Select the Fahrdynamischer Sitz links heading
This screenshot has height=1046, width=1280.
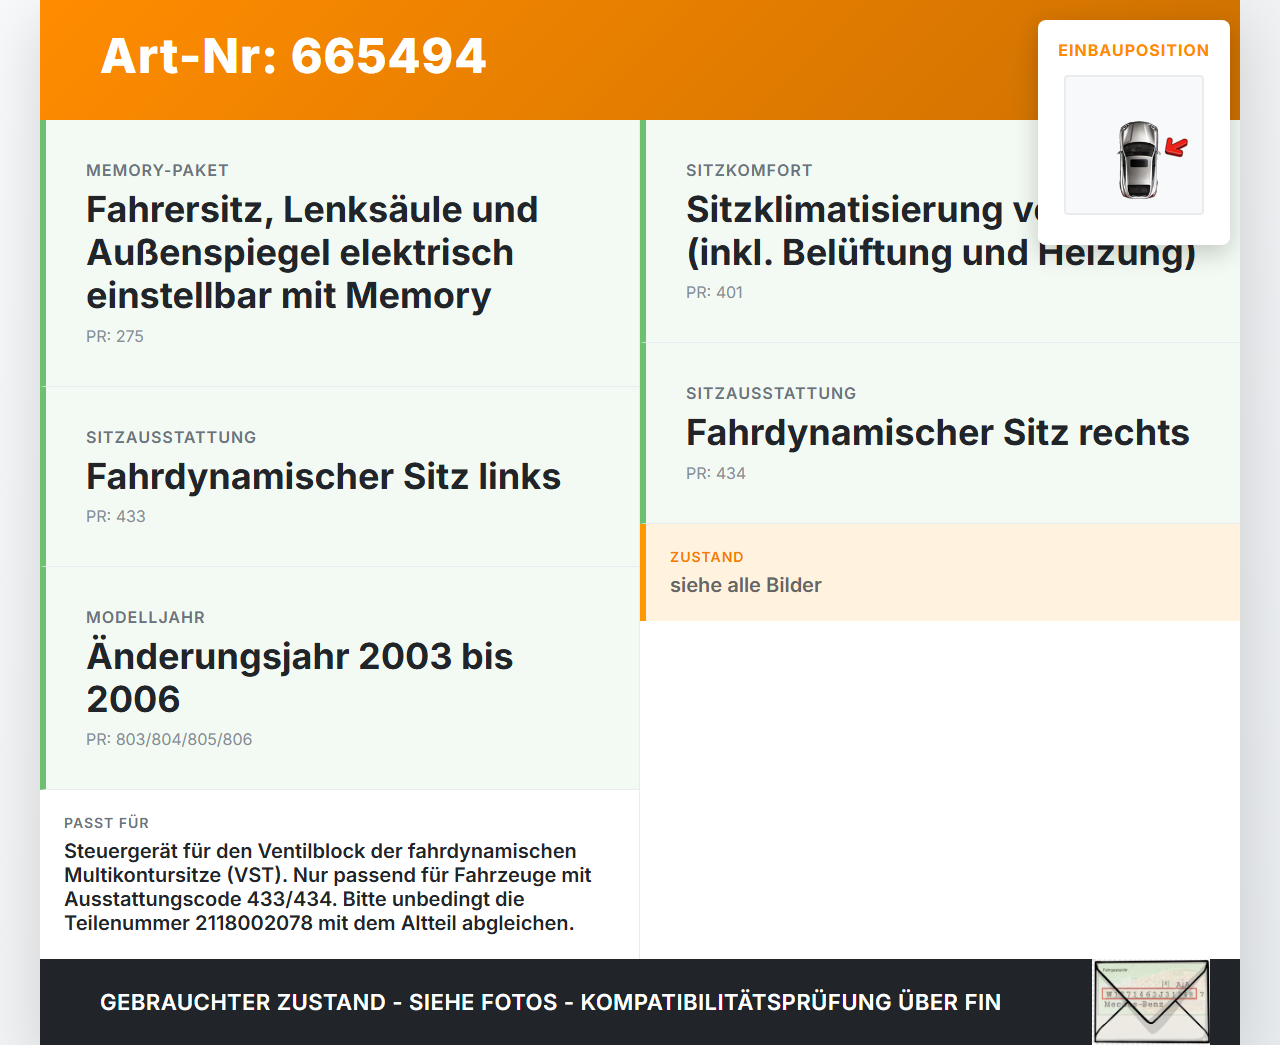324,477
